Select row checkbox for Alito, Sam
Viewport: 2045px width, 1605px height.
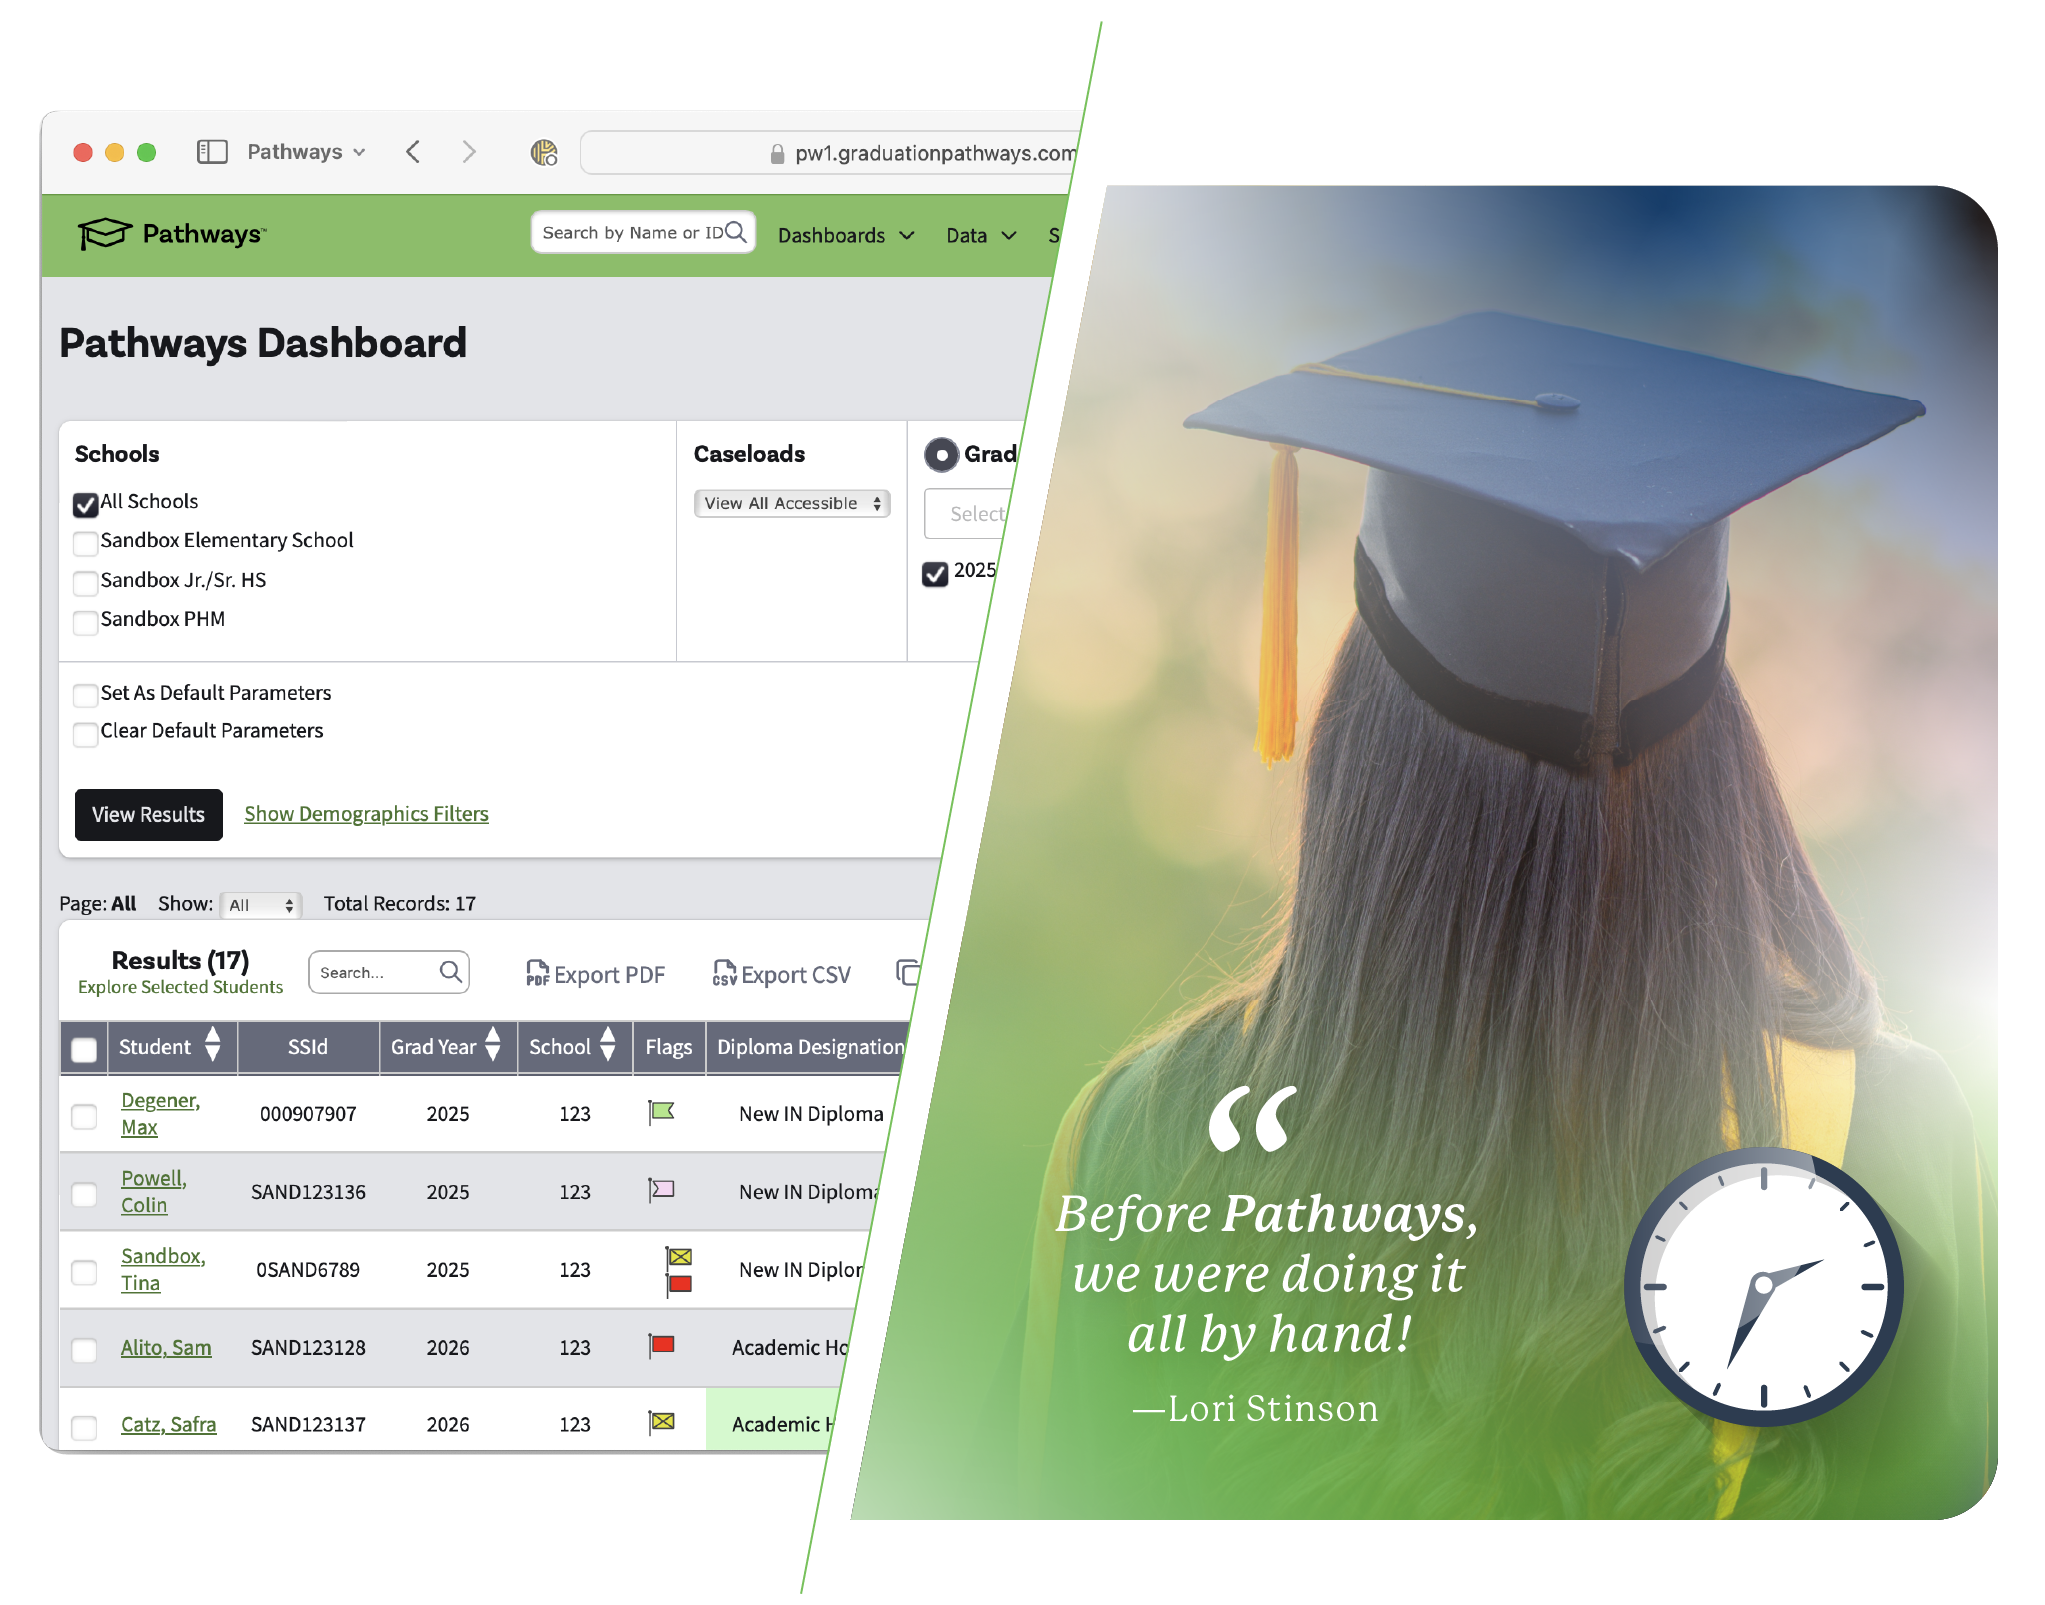[x=84, y=1350]
